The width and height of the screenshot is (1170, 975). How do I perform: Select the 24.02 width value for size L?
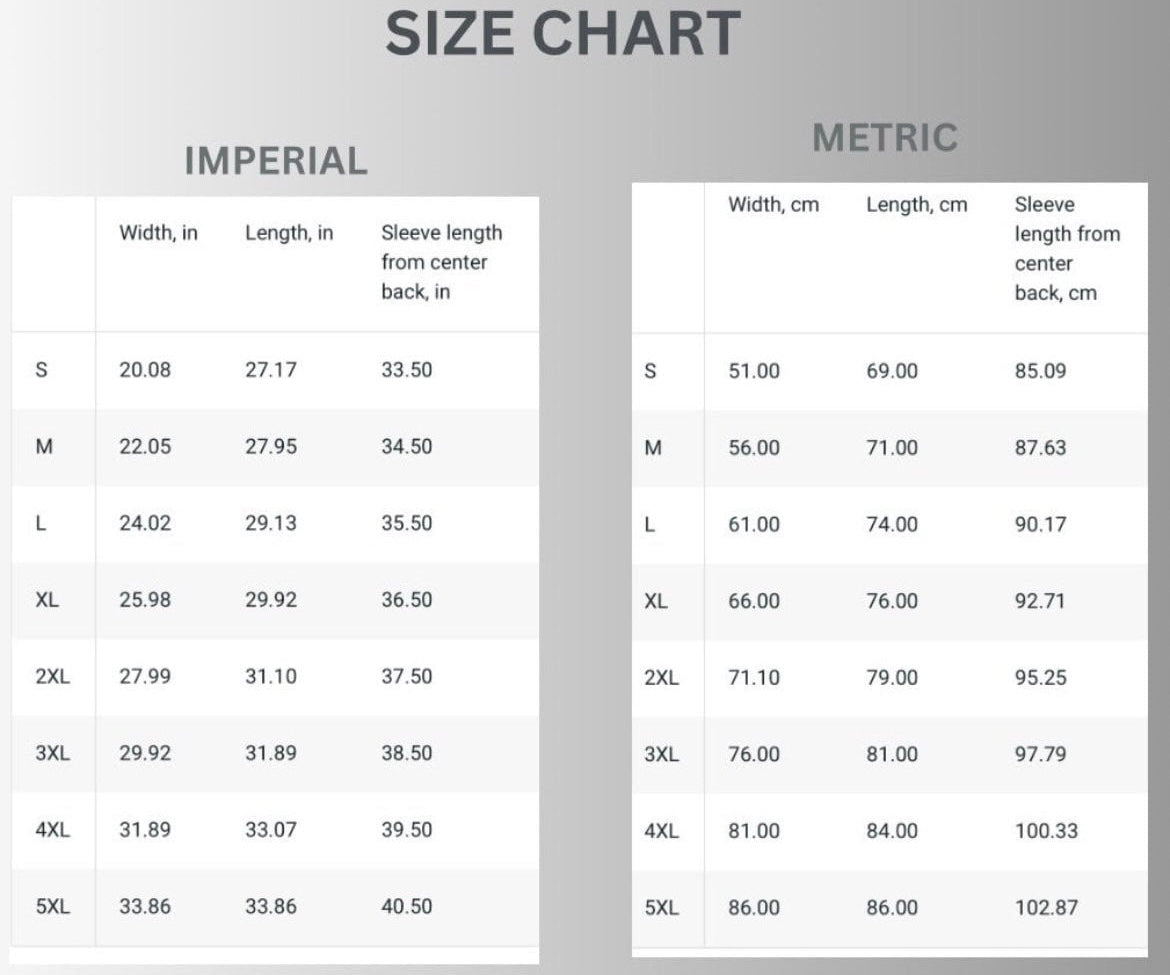pos(145,523)
